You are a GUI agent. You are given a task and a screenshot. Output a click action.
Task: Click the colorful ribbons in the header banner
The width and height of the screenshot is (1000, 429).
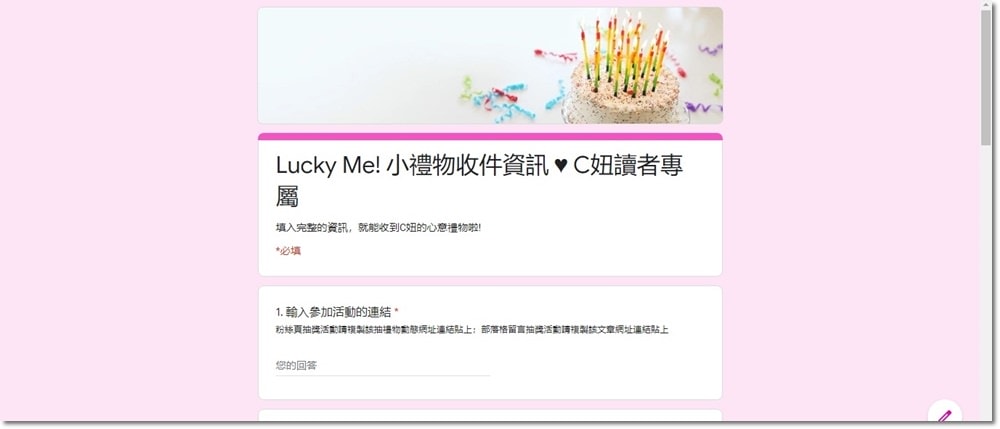click(x=504, y=99)
